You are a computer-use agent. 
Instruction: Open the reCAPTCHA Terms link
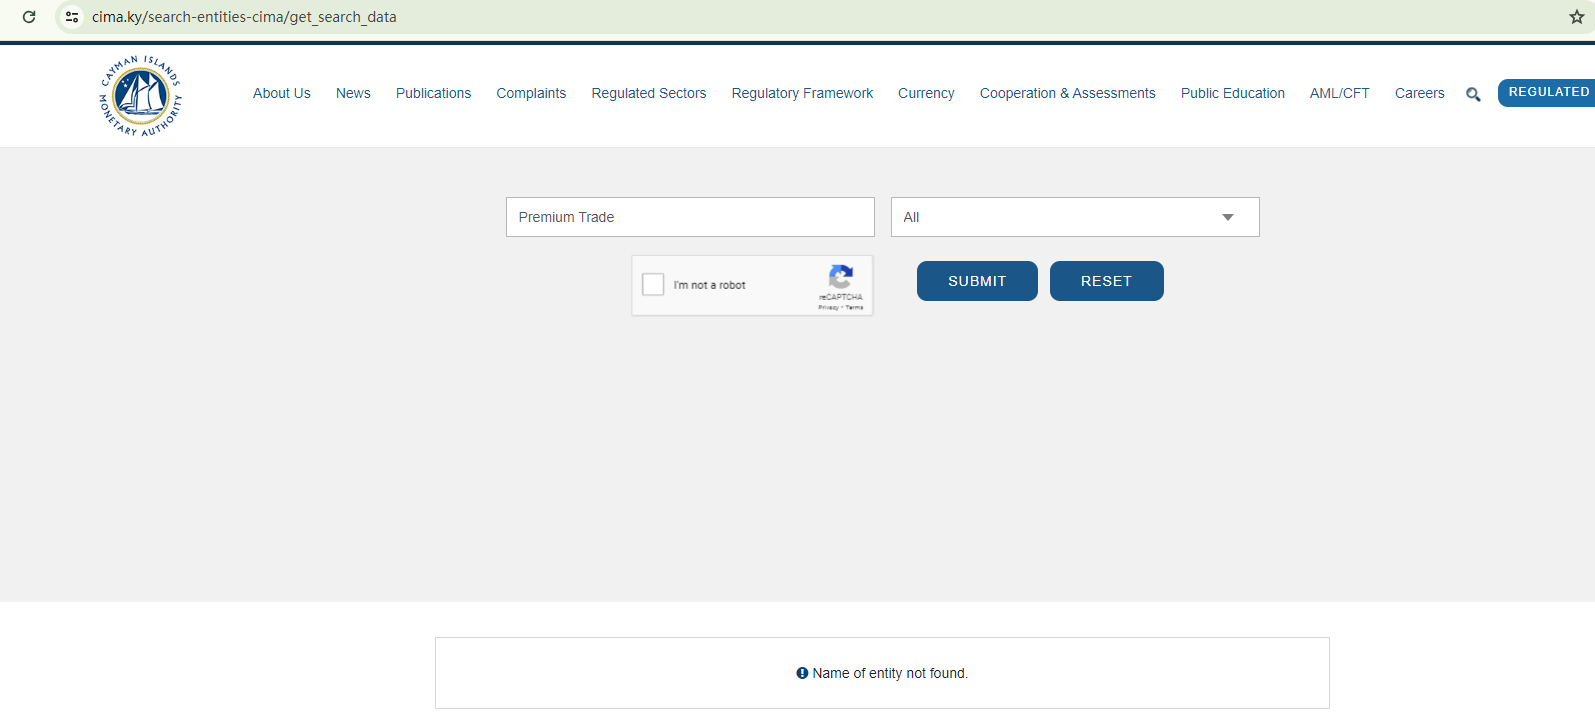[x=855, y=308]
